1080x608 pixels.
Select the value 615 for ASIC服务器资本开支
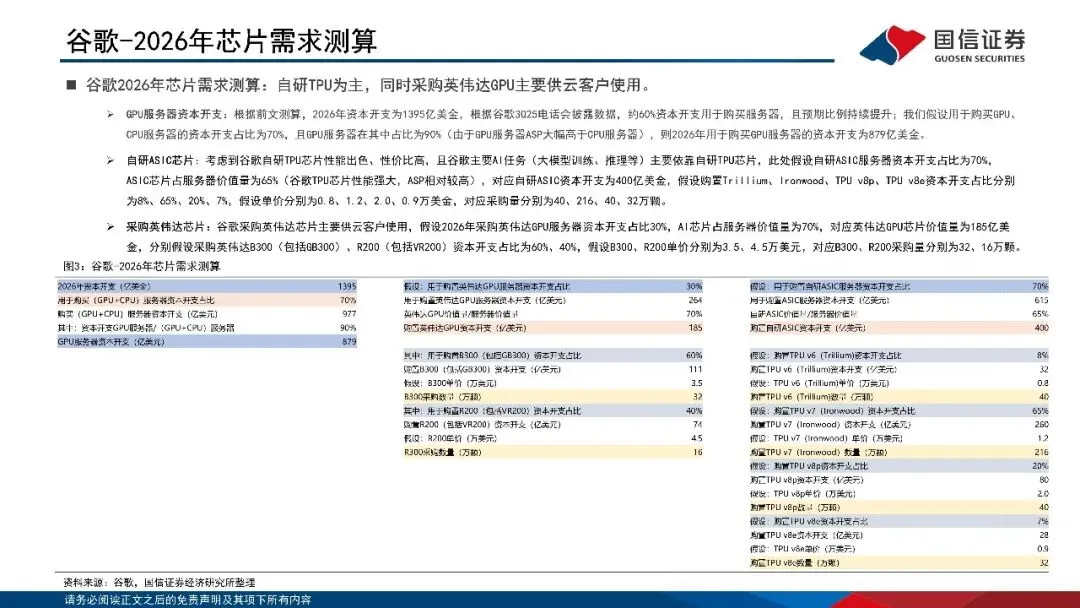pyautogui.click(x=1041, y=300)
